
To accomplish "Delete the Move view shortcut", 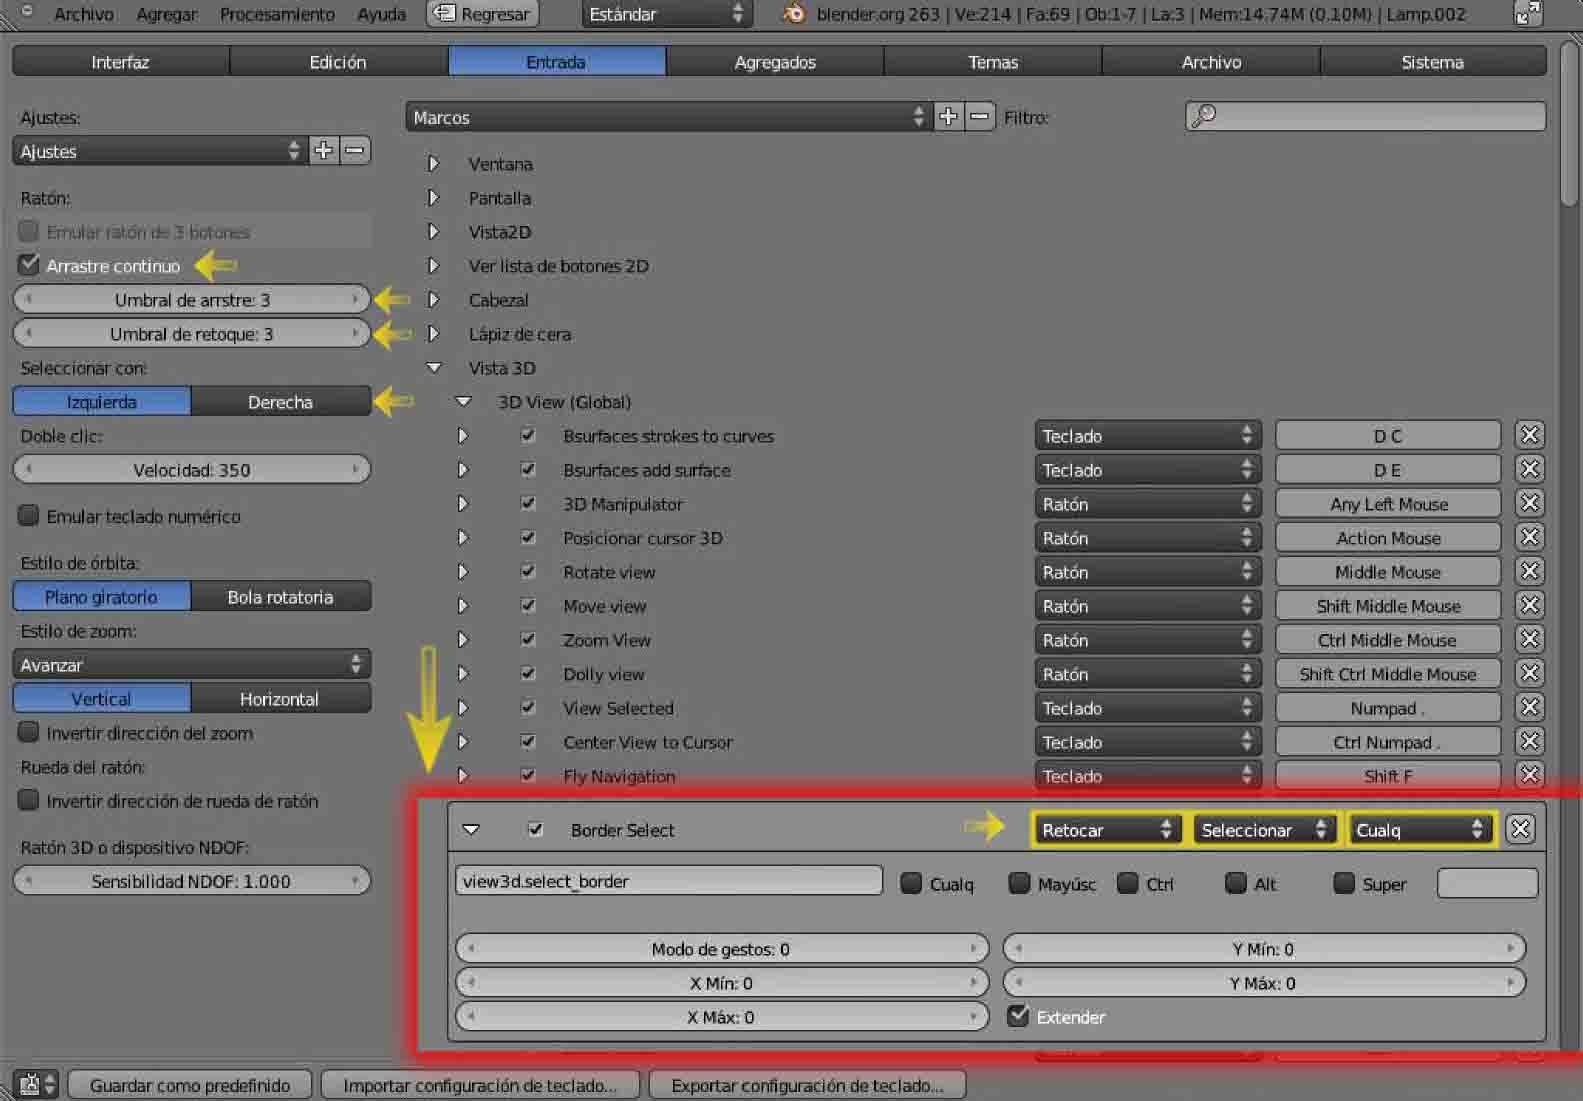I will point(1529,605).
